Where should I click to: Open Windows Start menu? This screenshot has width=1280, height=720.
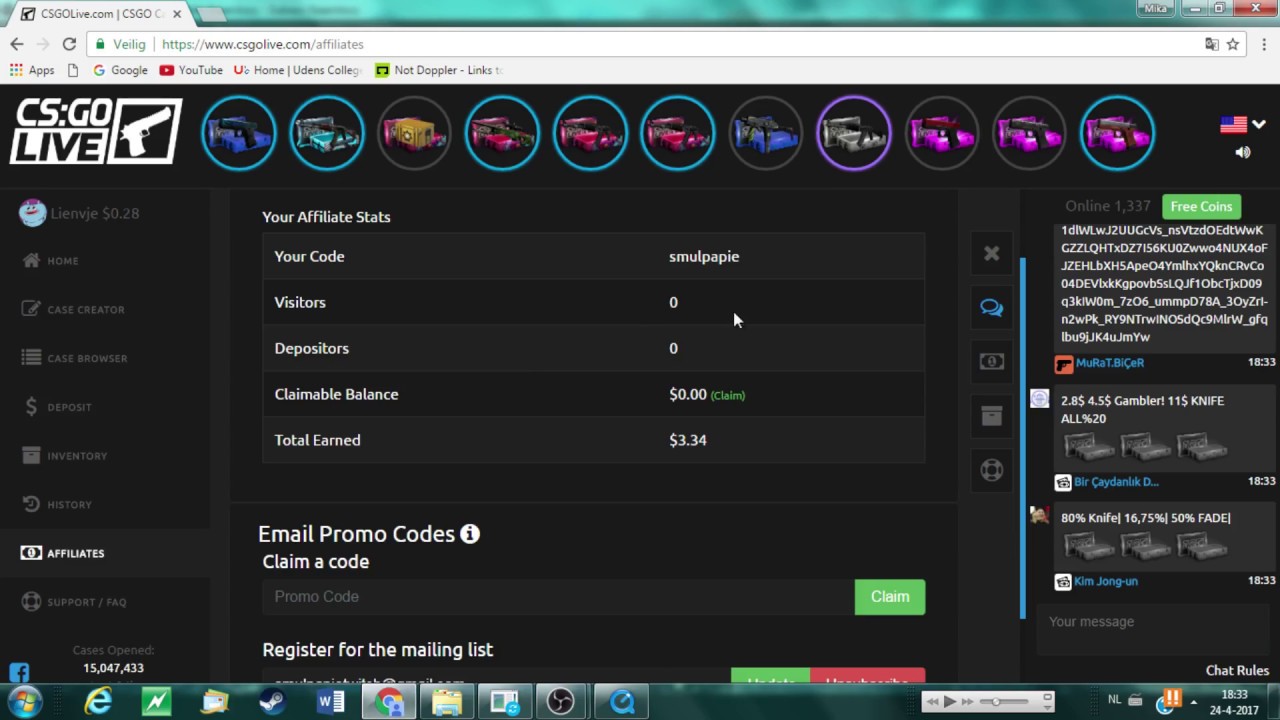(24, 701)
